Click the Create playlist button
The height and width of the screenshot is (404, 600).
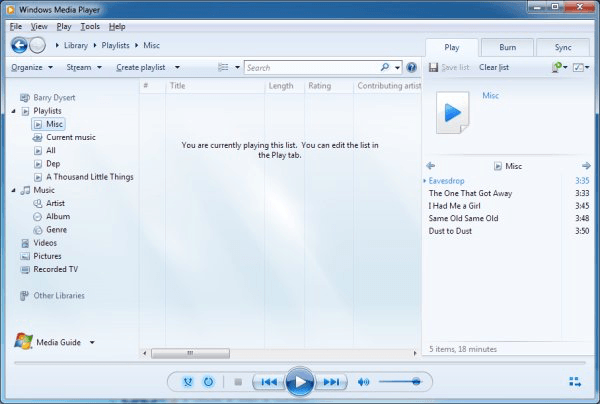click(141, 67)
